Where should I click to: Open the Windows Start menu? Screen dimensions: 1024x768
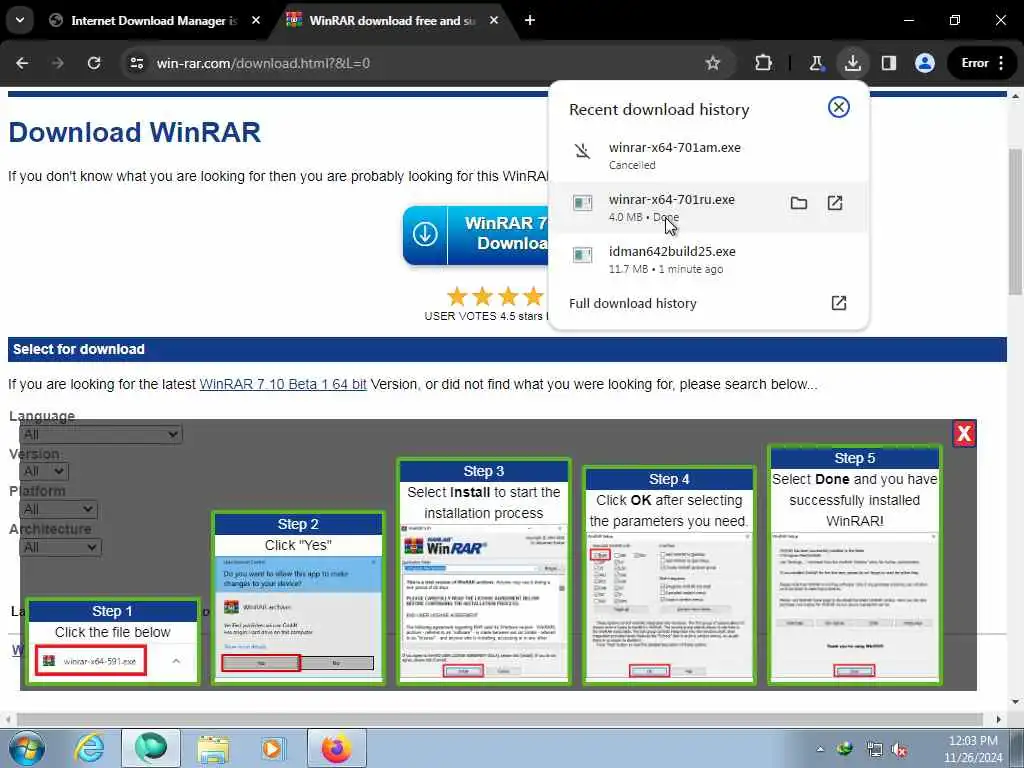coord(25,748)
